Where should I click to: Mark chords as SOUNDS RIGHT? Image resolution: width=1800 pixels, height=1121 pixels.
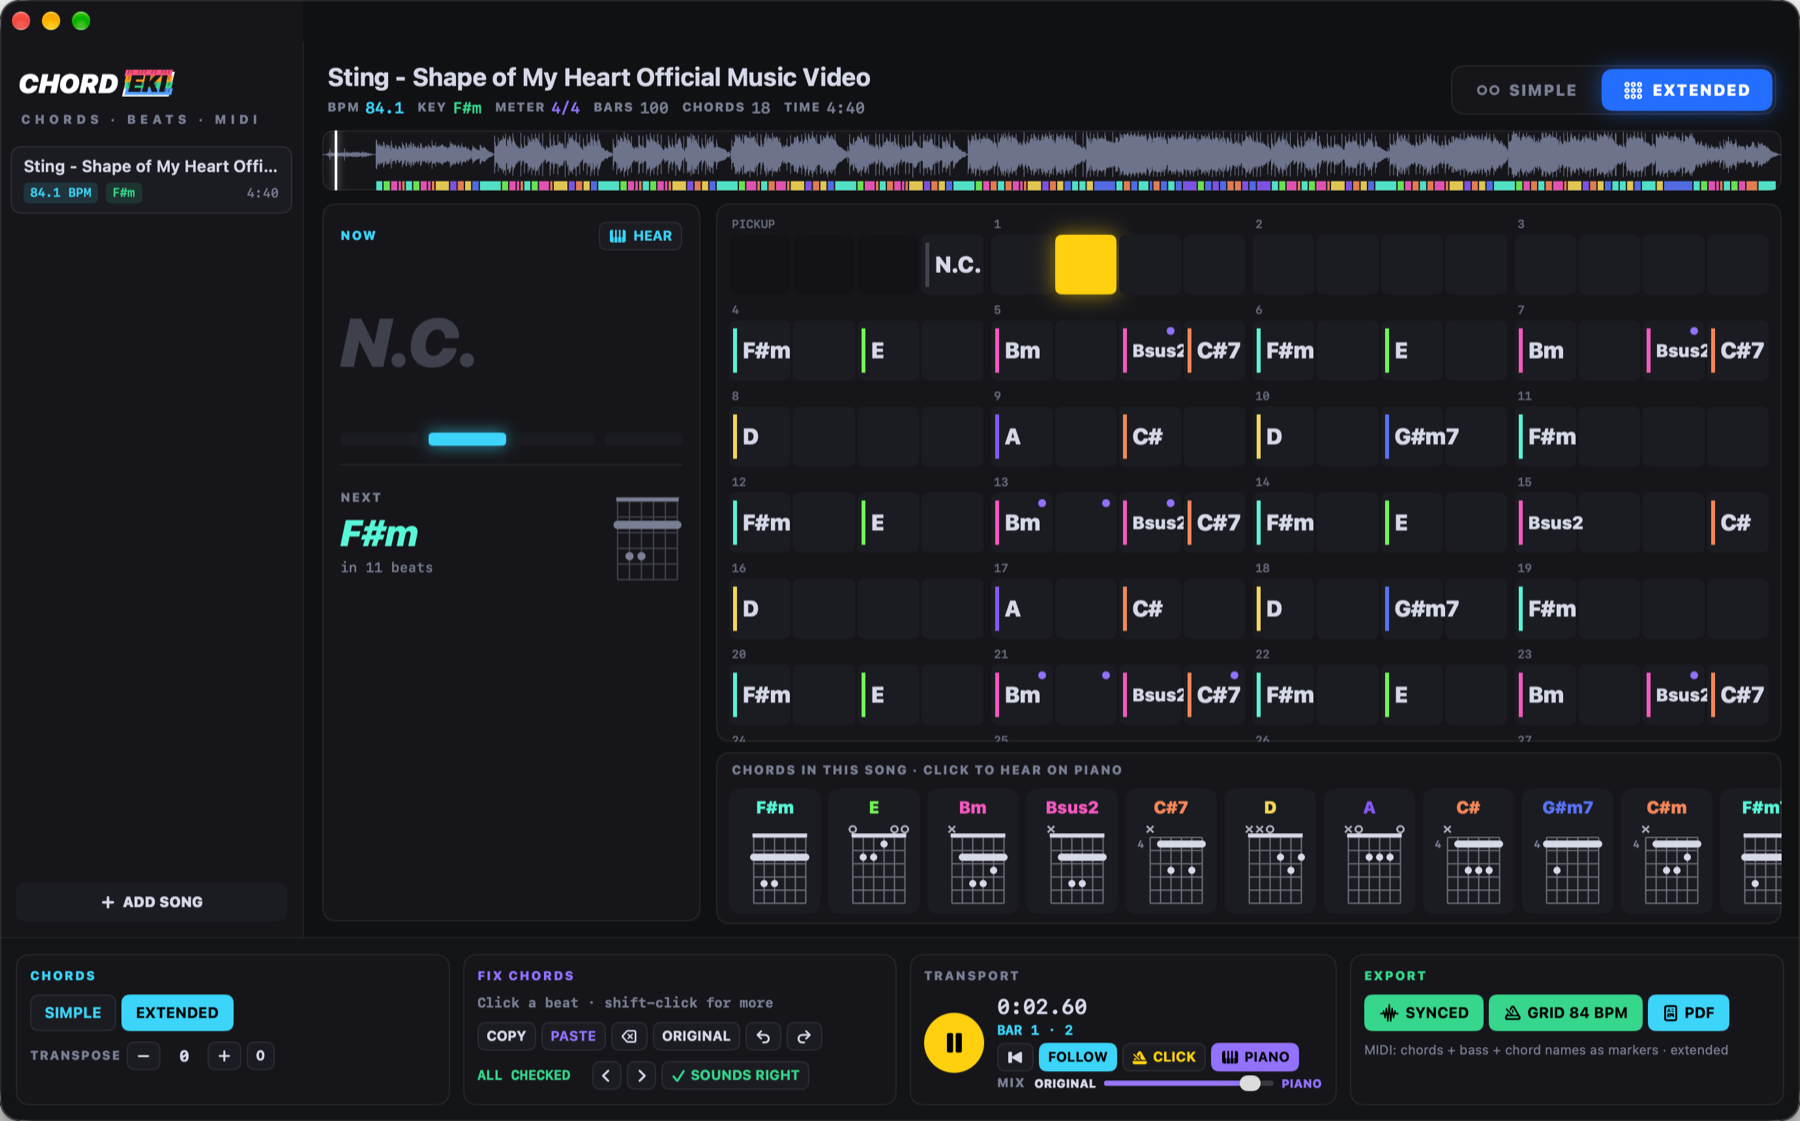tap(735, 1075)
